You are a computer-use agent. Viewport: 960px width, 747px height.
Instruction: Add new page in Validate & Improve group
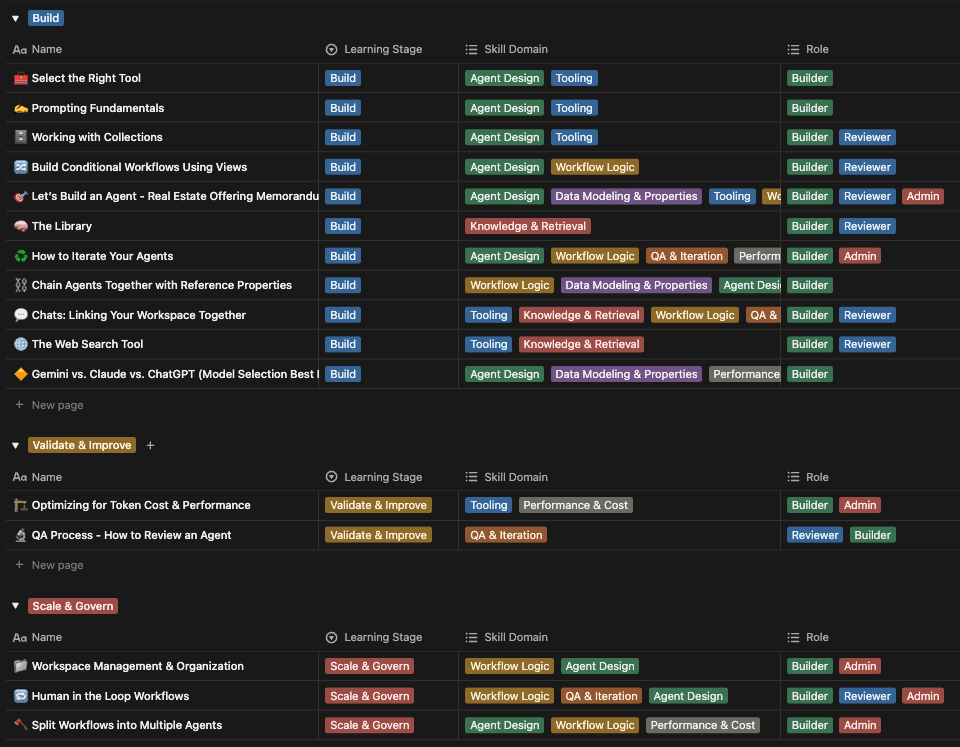49,565
